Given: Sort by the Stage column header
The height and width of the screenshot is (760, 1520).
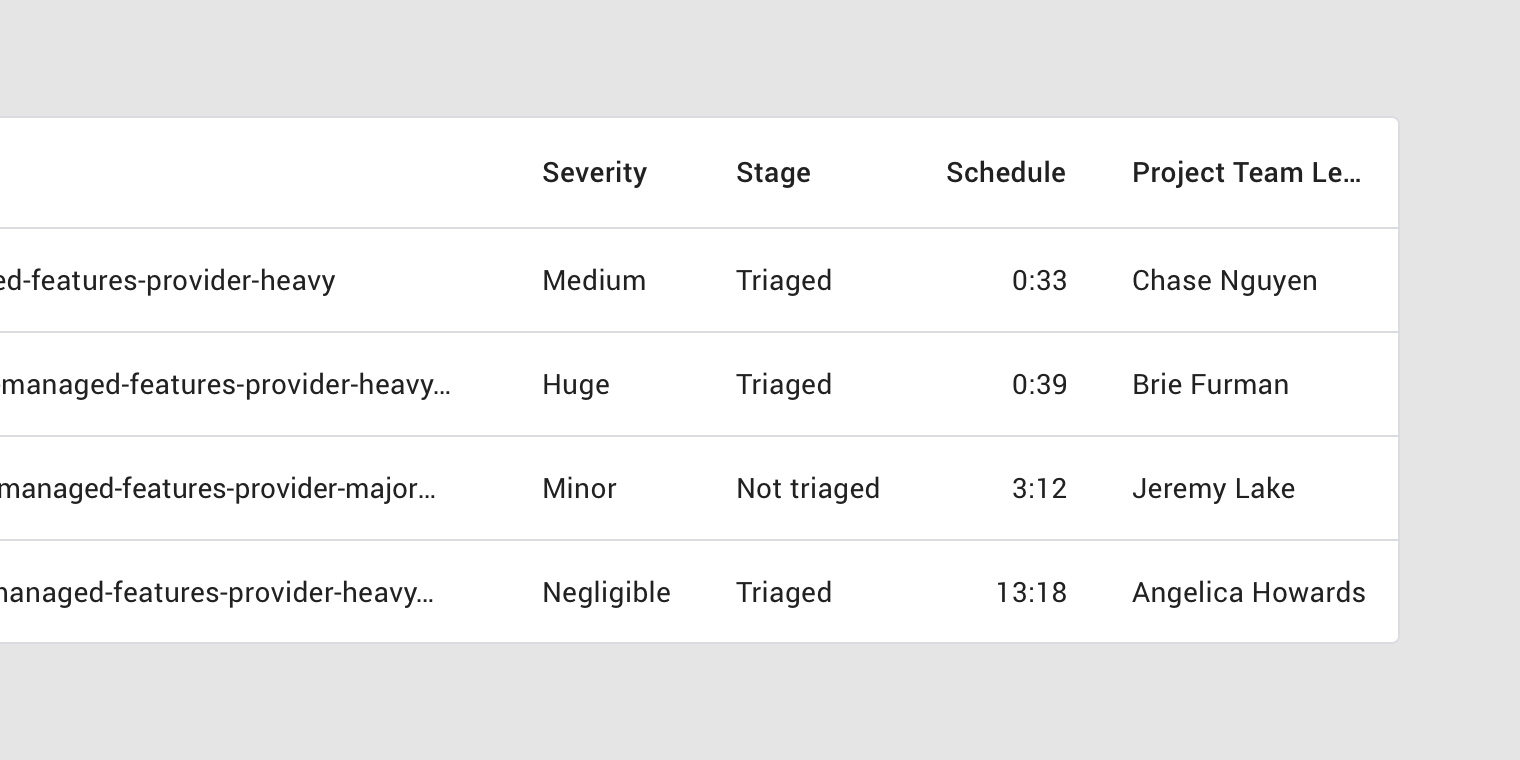Looking at the screenshot, I should tap(773, 173).
